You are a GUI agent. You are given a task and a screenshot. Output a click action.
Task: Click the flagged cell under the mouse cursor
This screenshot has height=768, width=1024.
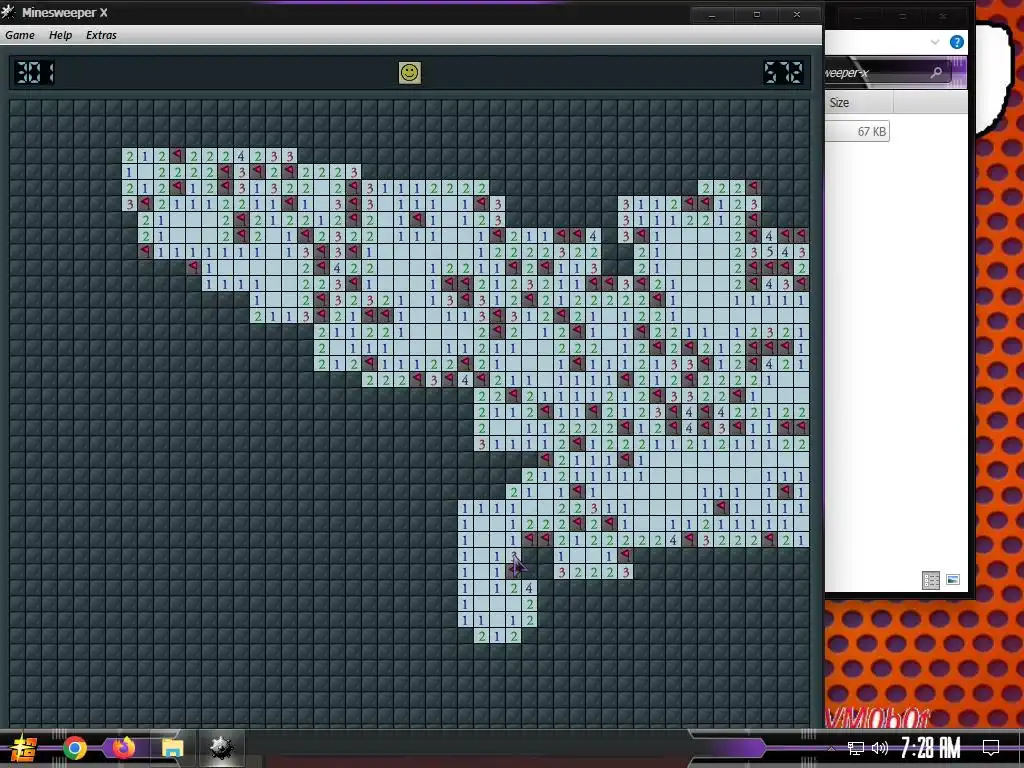(513, 572)
